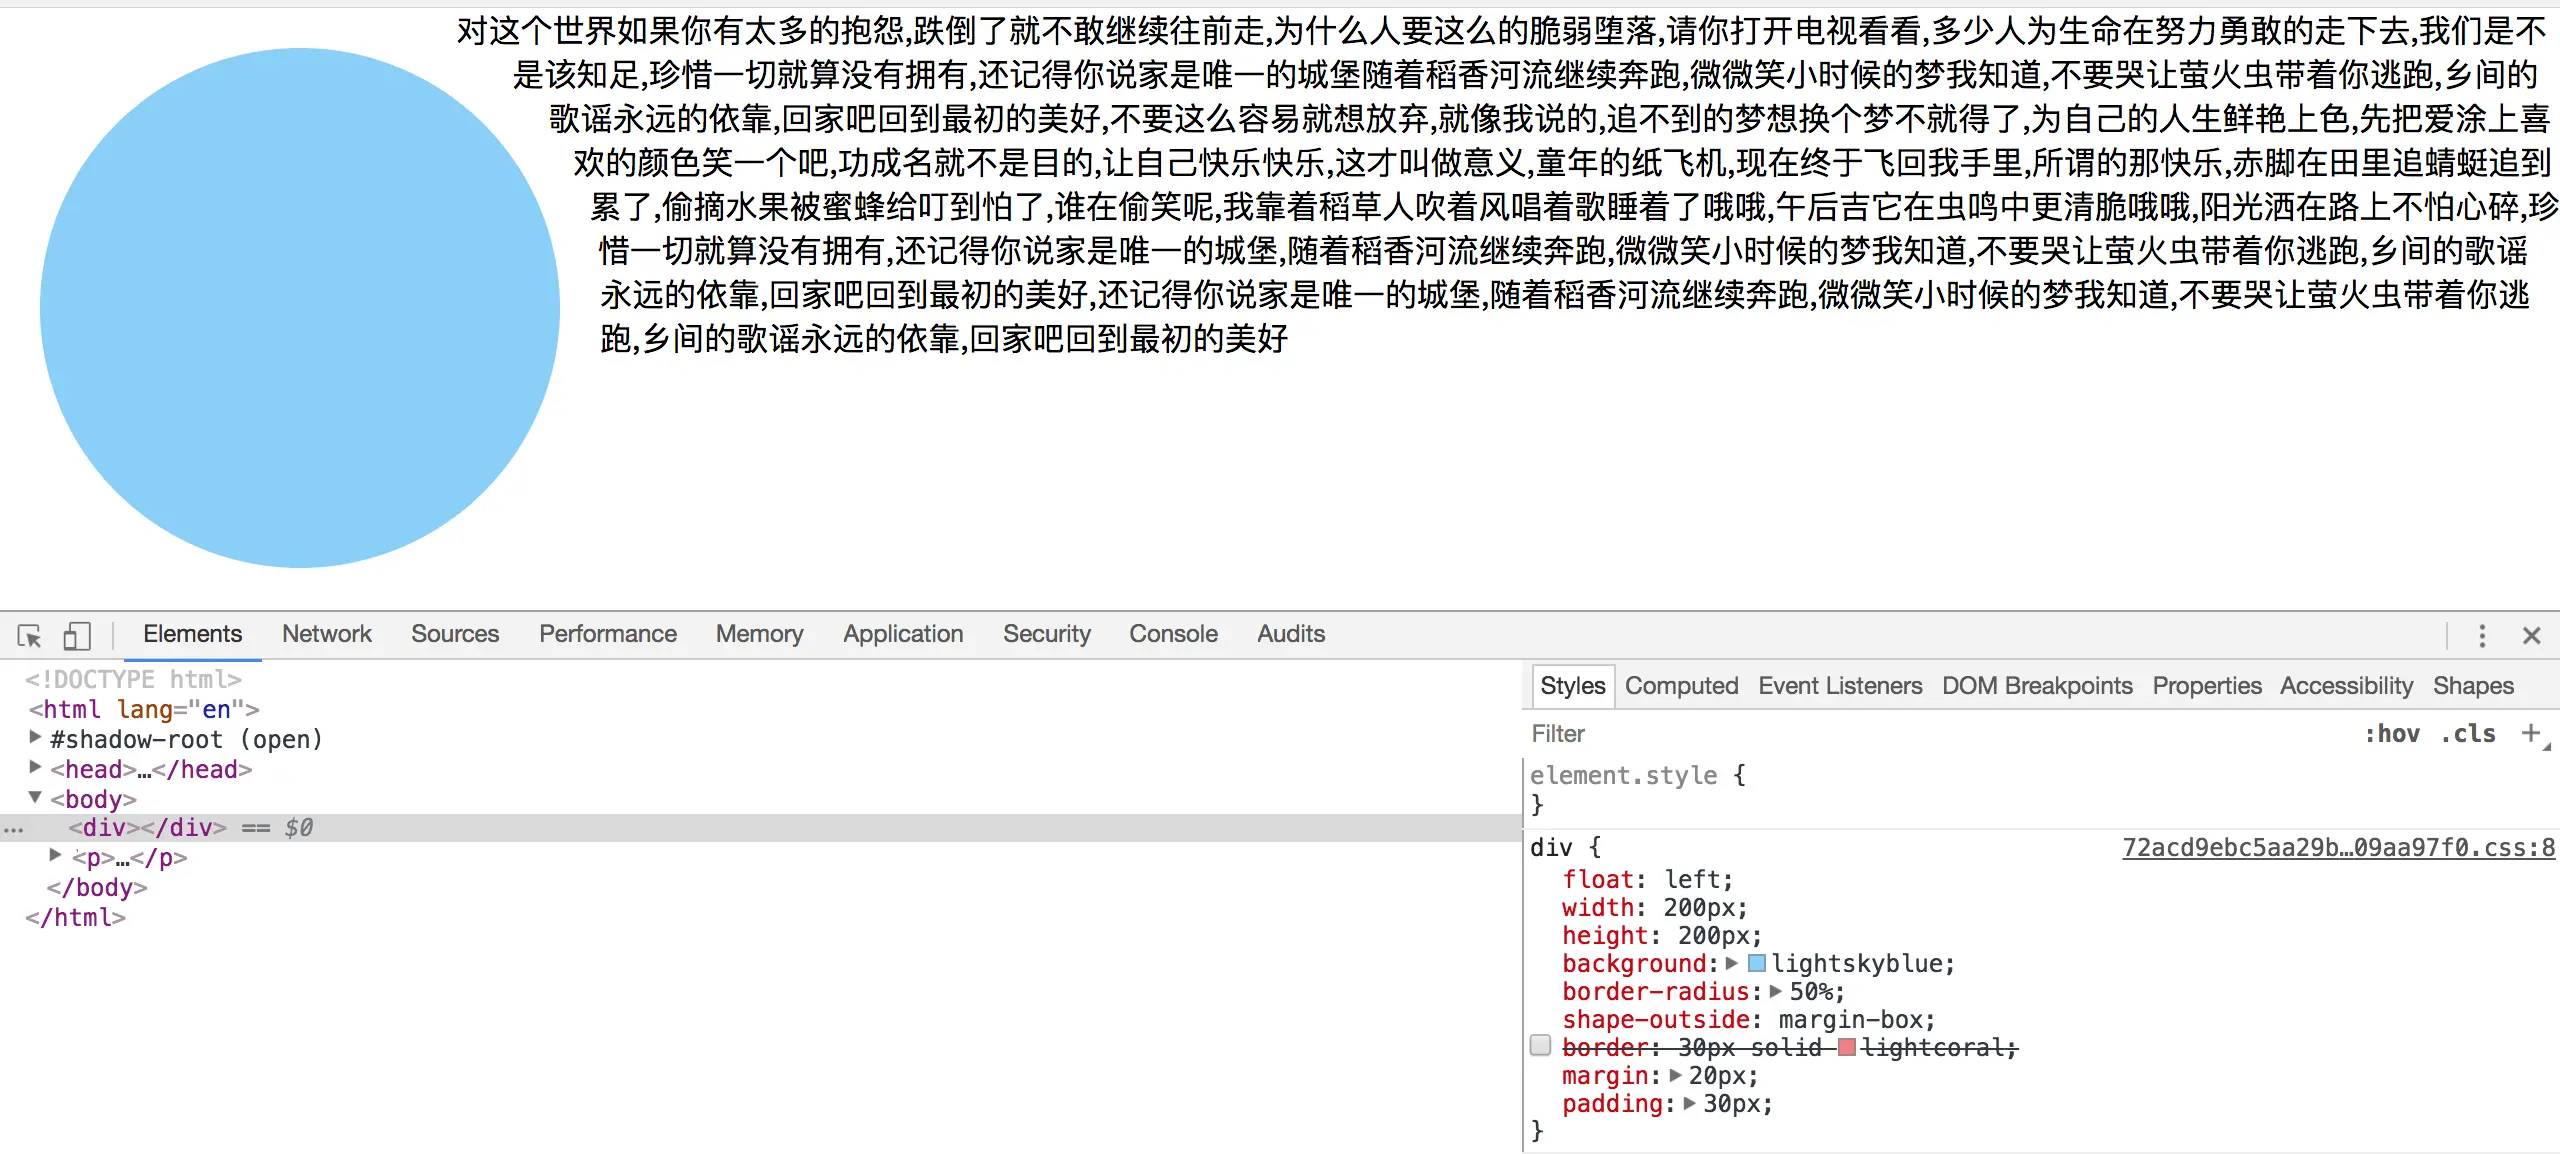Toggle the device toolbar icon
2560x1154 pixels.
coord(77,636)
